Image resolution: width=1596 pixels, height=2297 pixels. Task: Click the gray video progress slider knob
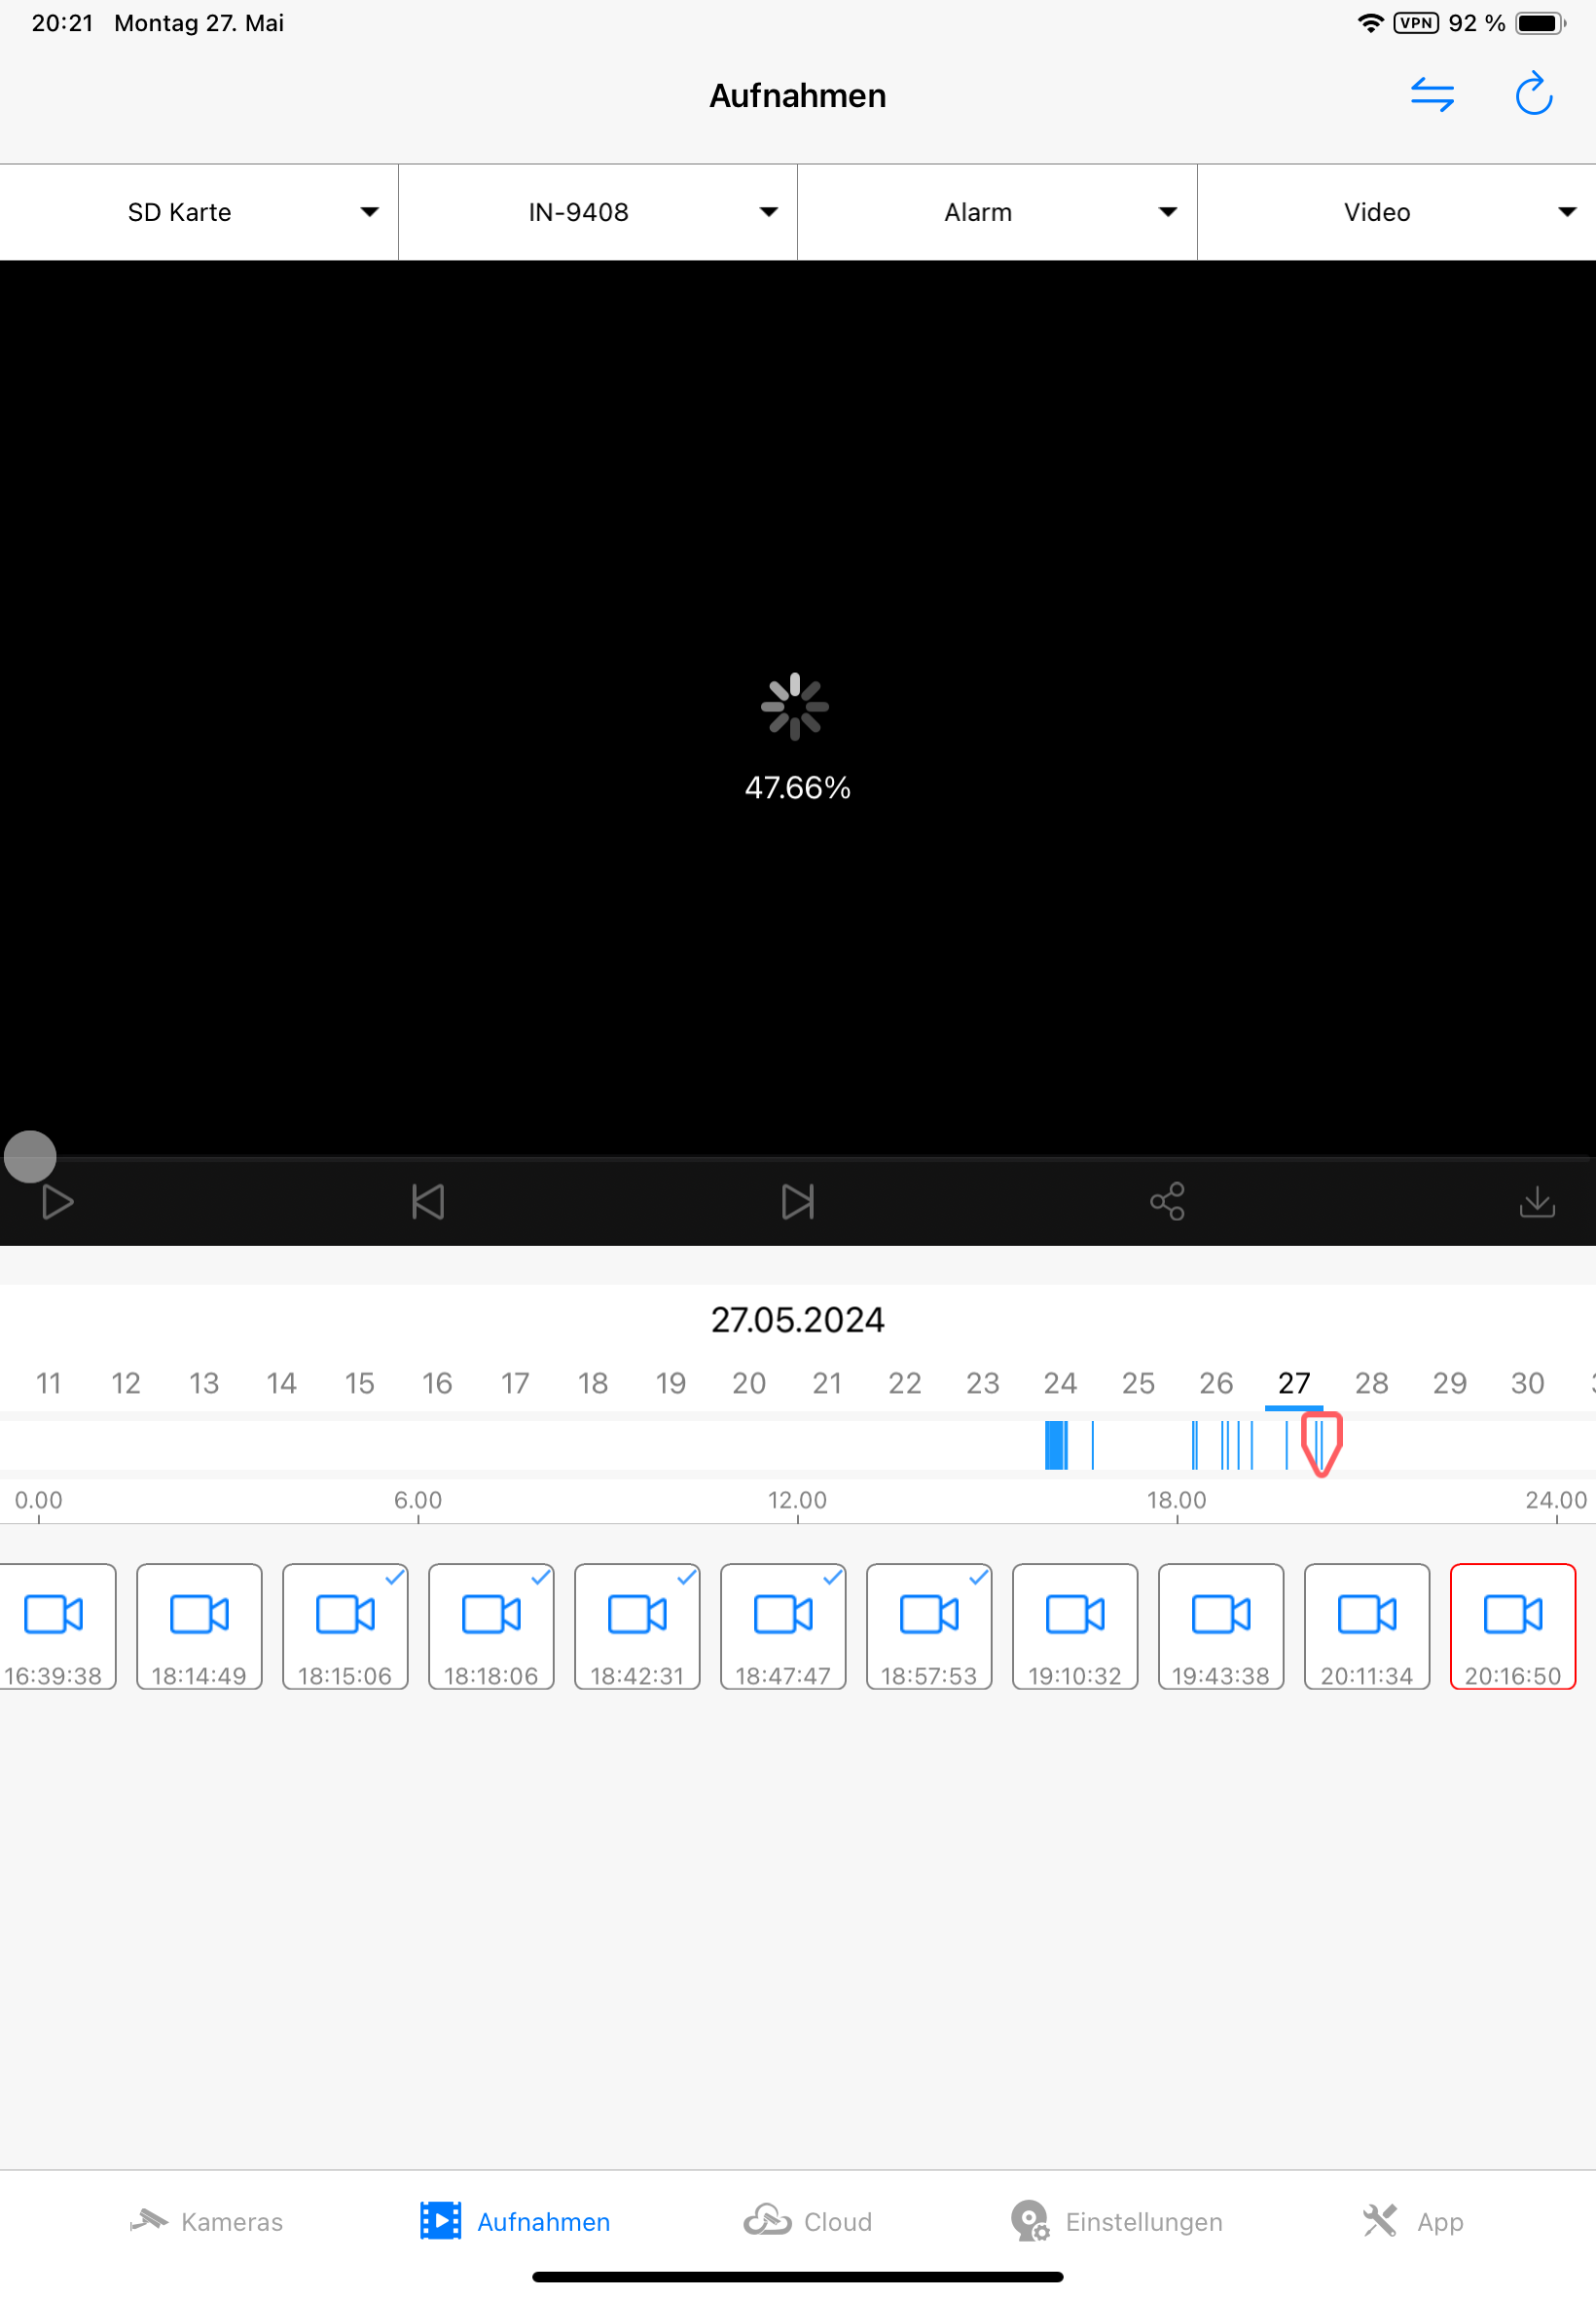(x=30, y=1157)
